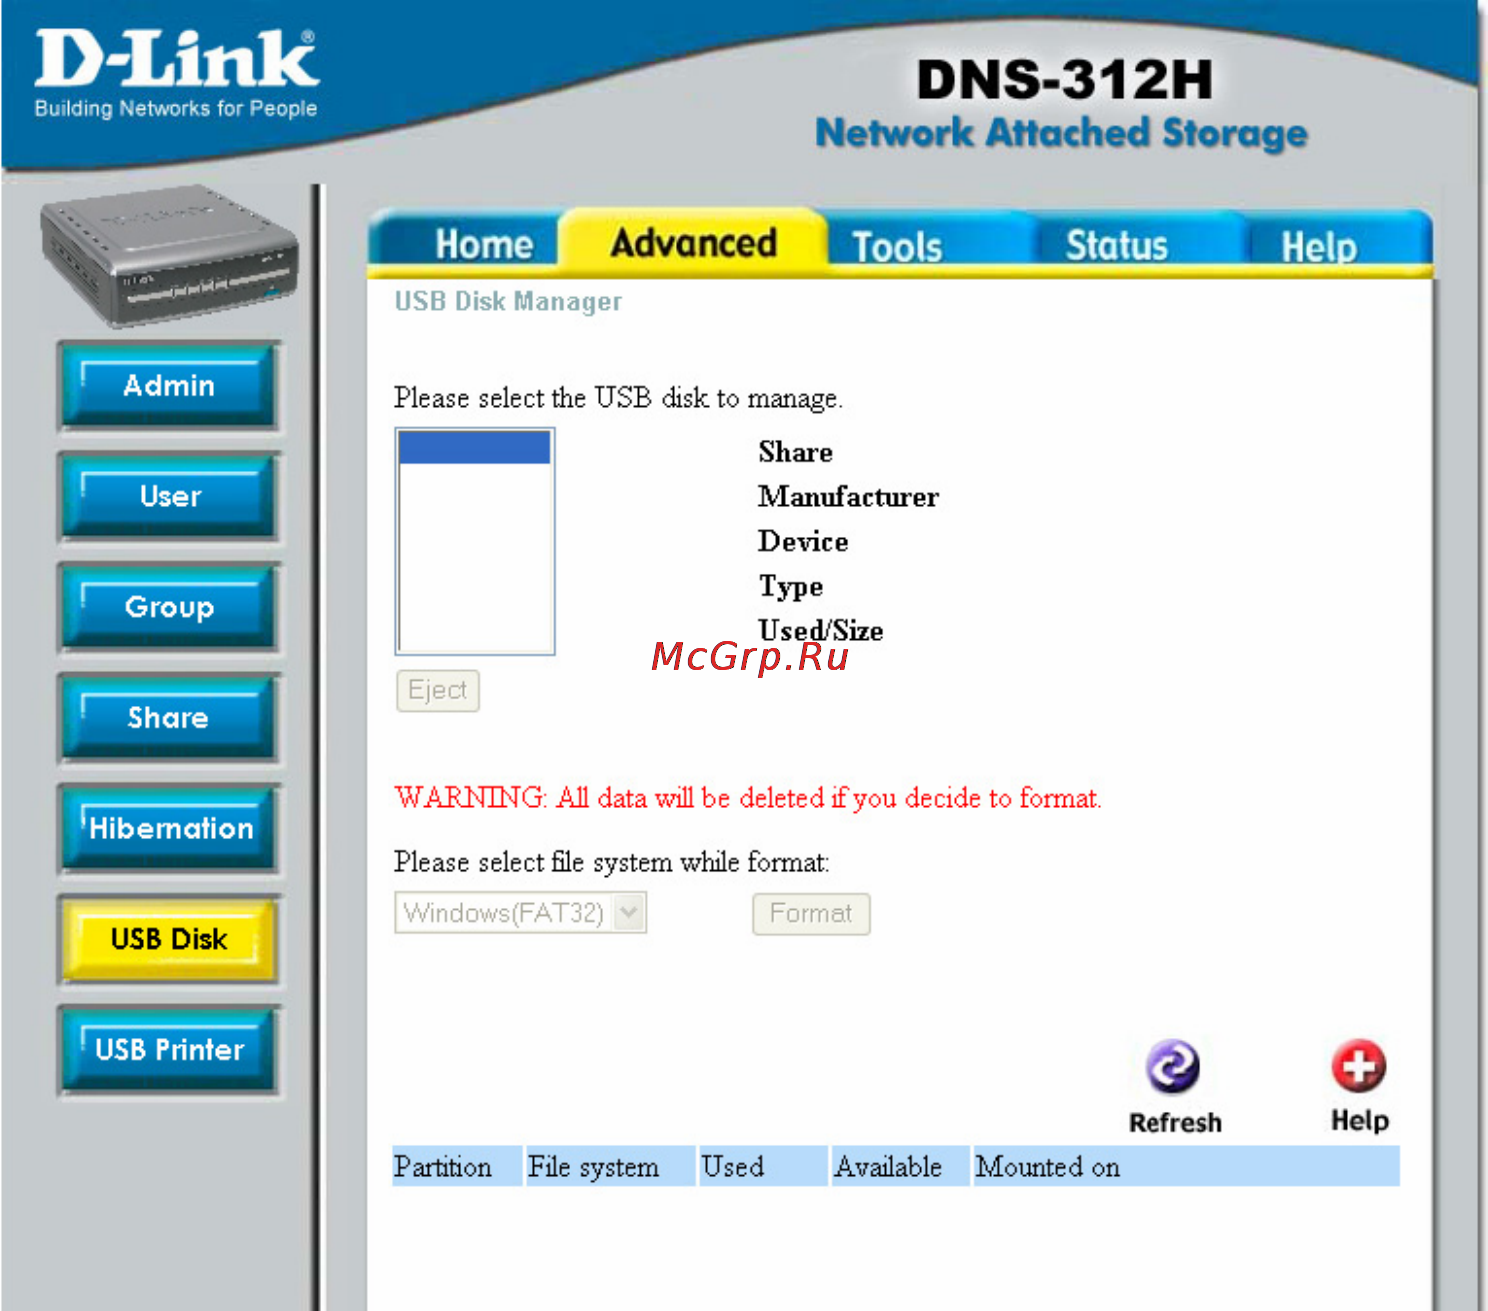
Task: Click the Manufacturer label
Action: [848, 497]
